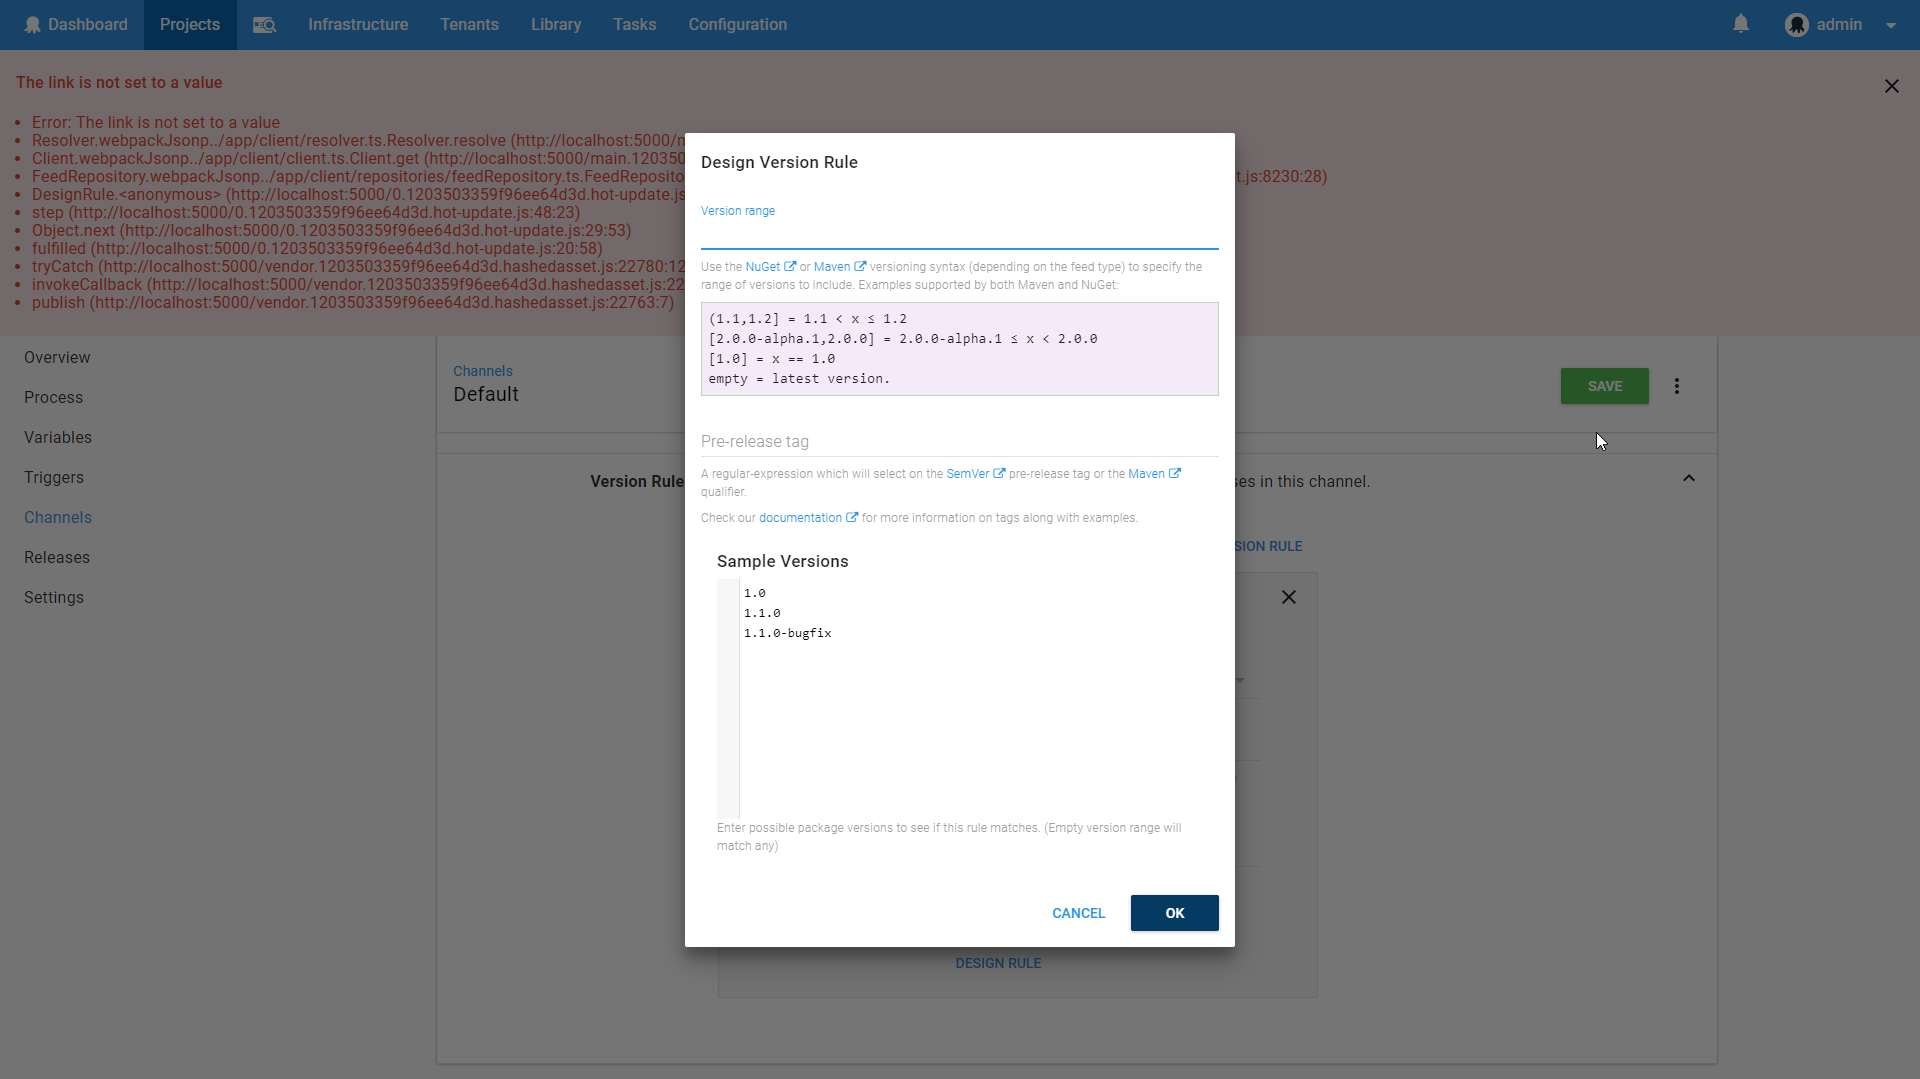Click the Channels breadcrumb link
The image size is (1920, 1079).
pos(483,371)
